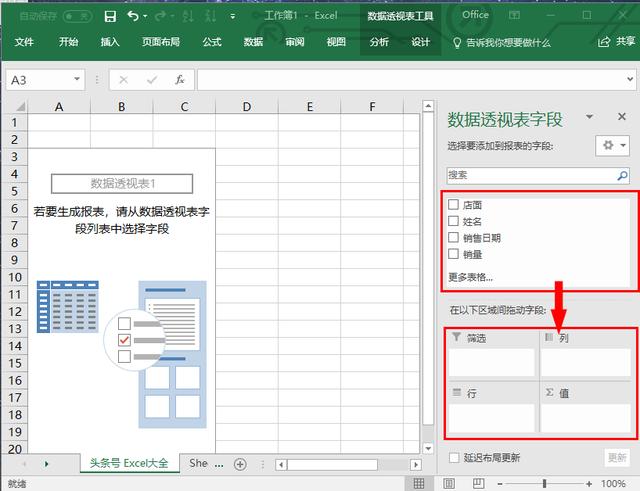Click the 搜索 field search input
Image resolution: width=640 pixels, height=491 pixels.
(x=530, y=174)
